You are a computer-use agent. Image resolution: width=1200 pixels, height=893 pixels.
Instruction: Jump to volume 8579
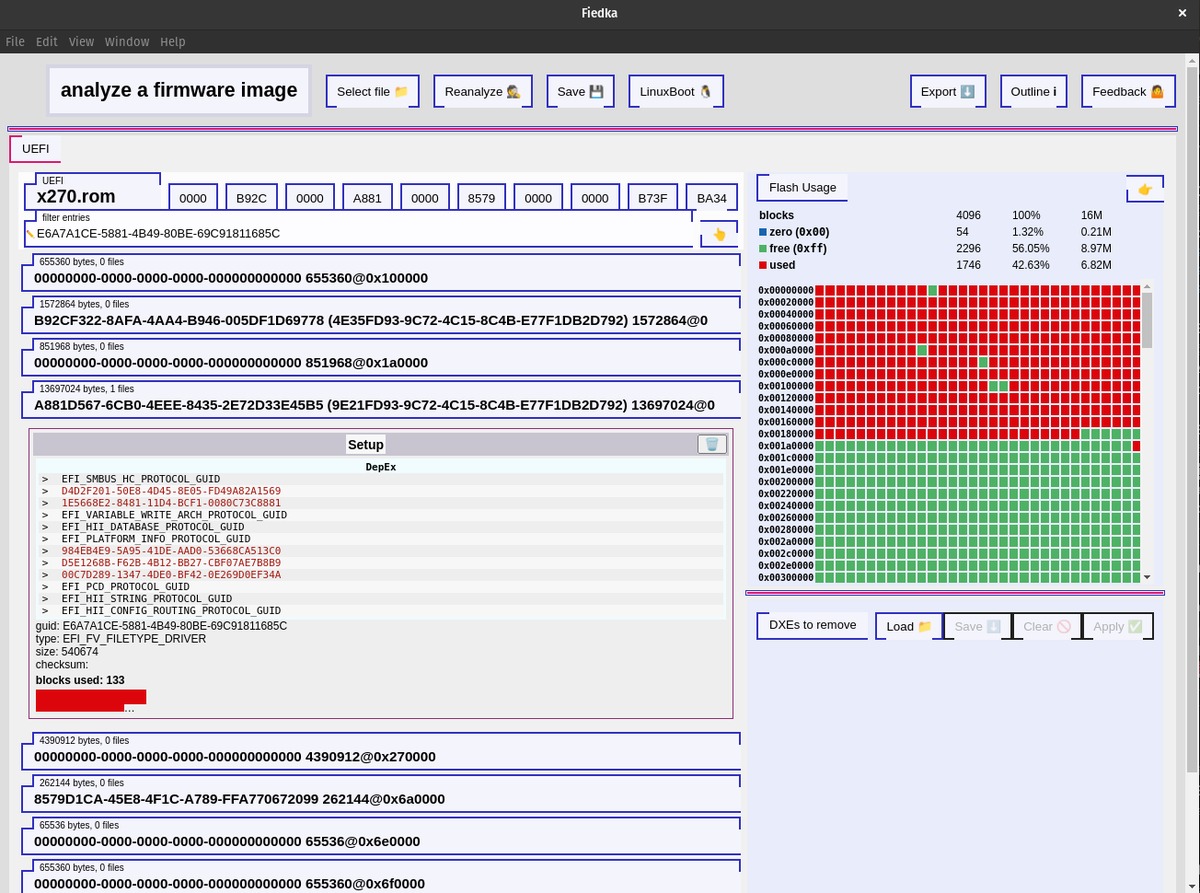pyautogui.click(x=481, y=198)
